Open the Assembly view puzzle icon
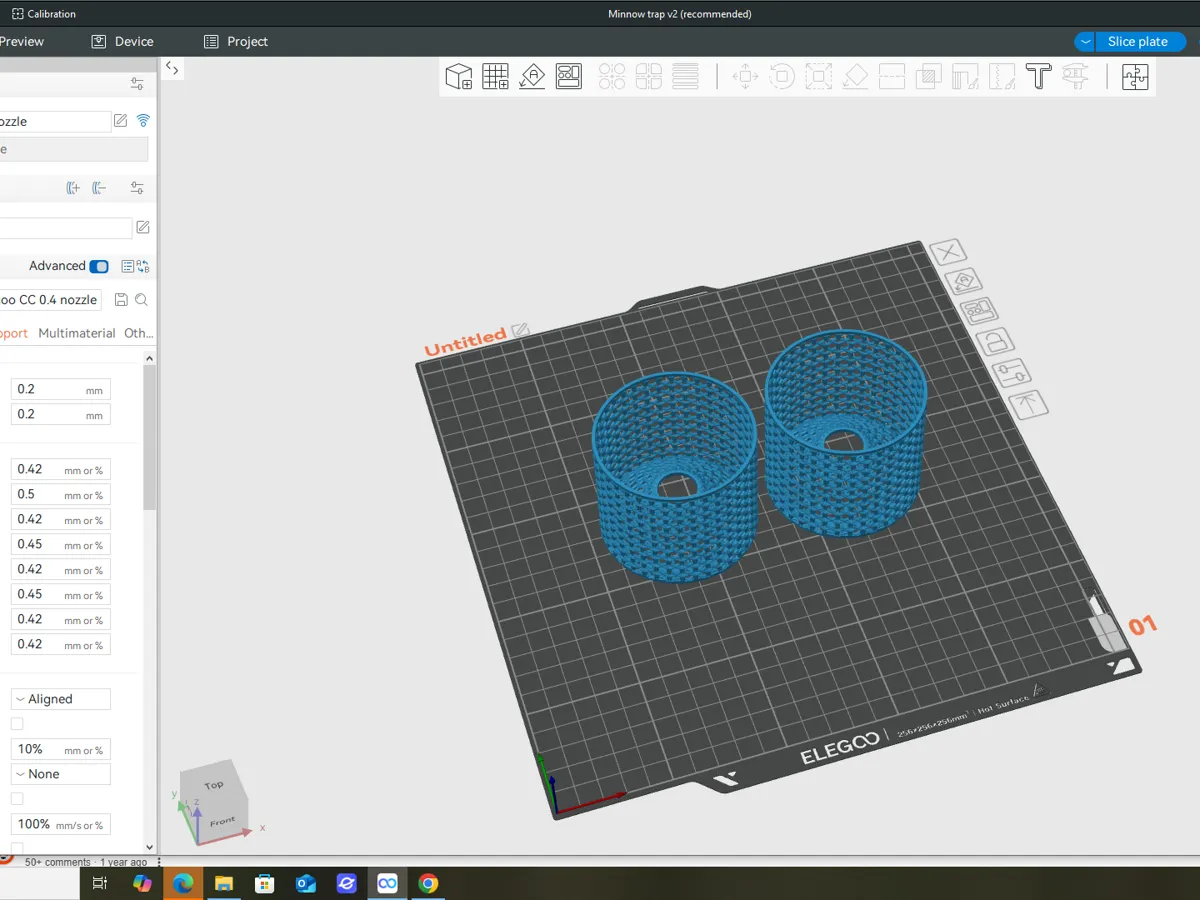The height and width of the screenshot is (900, 1200). (x=1135, y=77)
